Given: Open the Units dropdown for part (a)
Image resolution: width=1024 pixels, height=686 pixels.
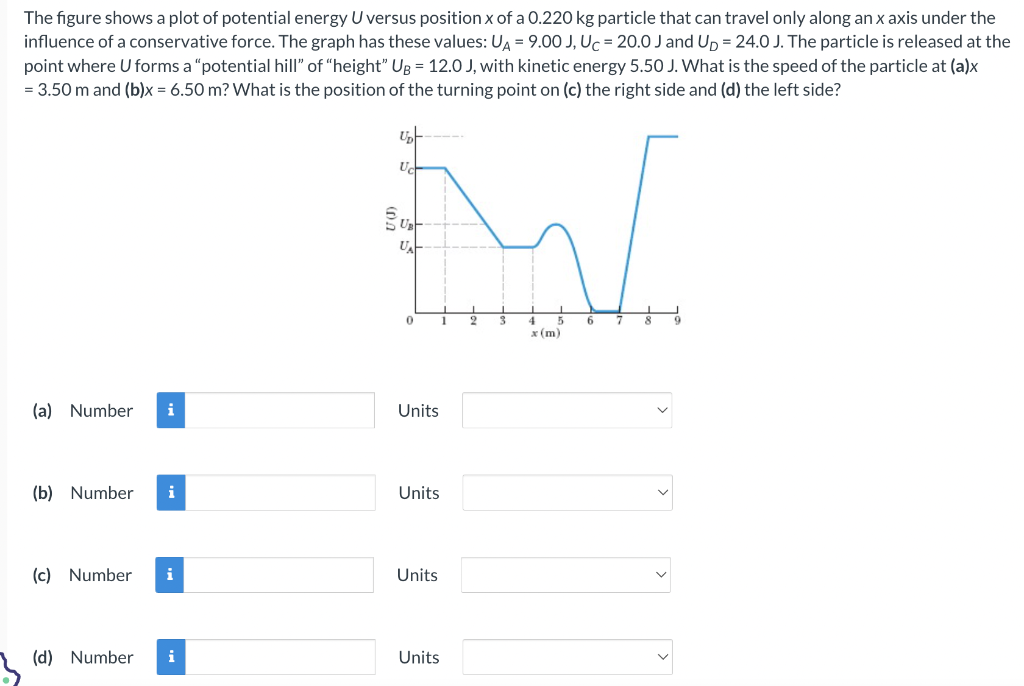Looking at the screenshot, I should 566,410.
